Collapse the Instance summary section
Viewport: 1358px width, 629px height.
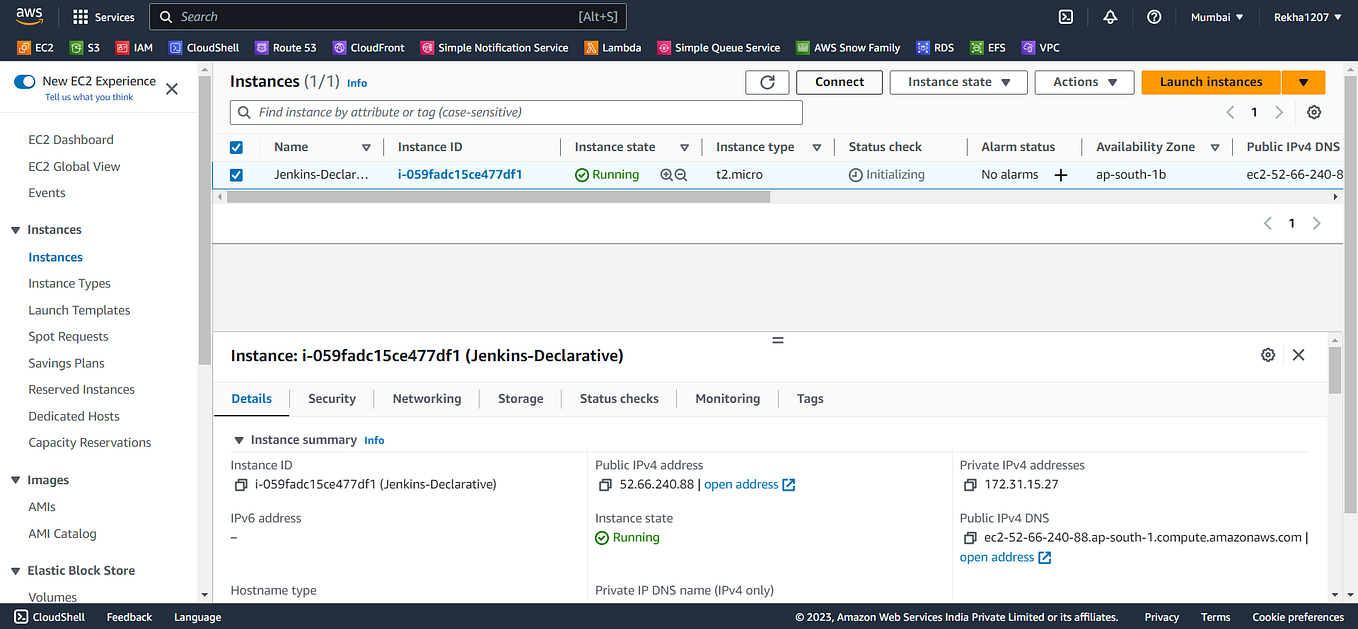239,440
